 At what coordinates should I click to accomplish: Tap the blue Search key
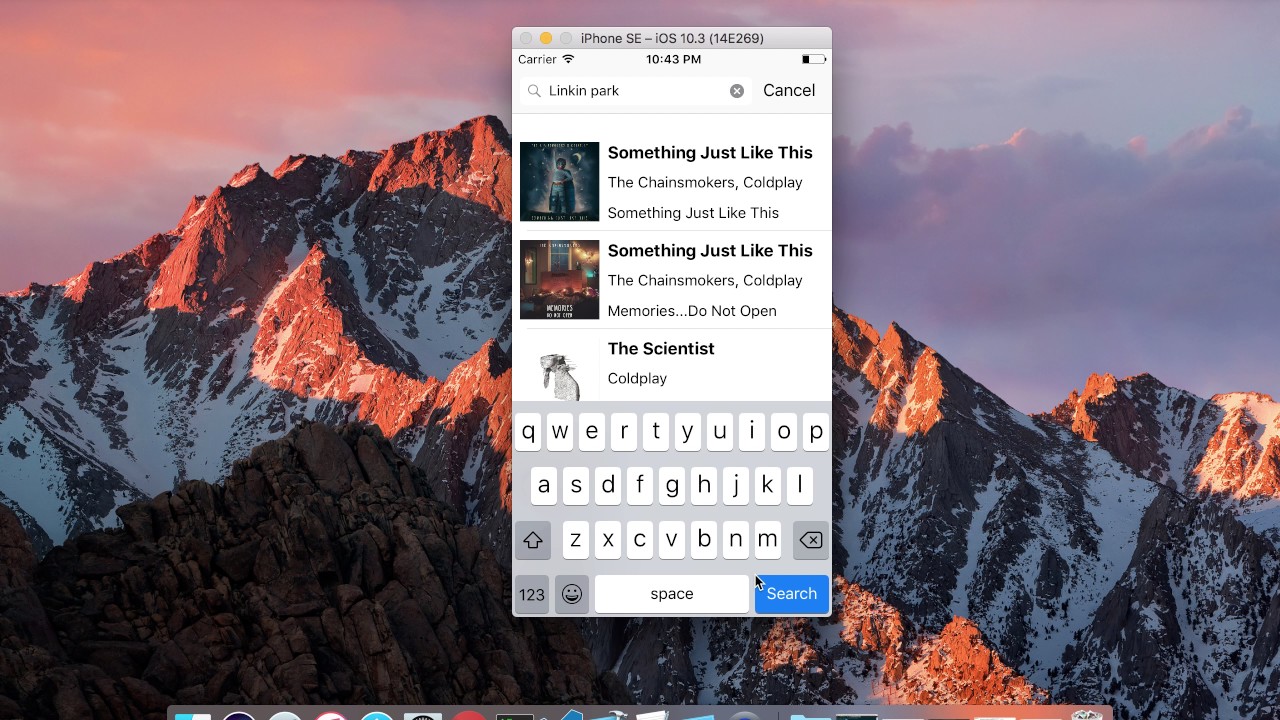tap(792, 594)
